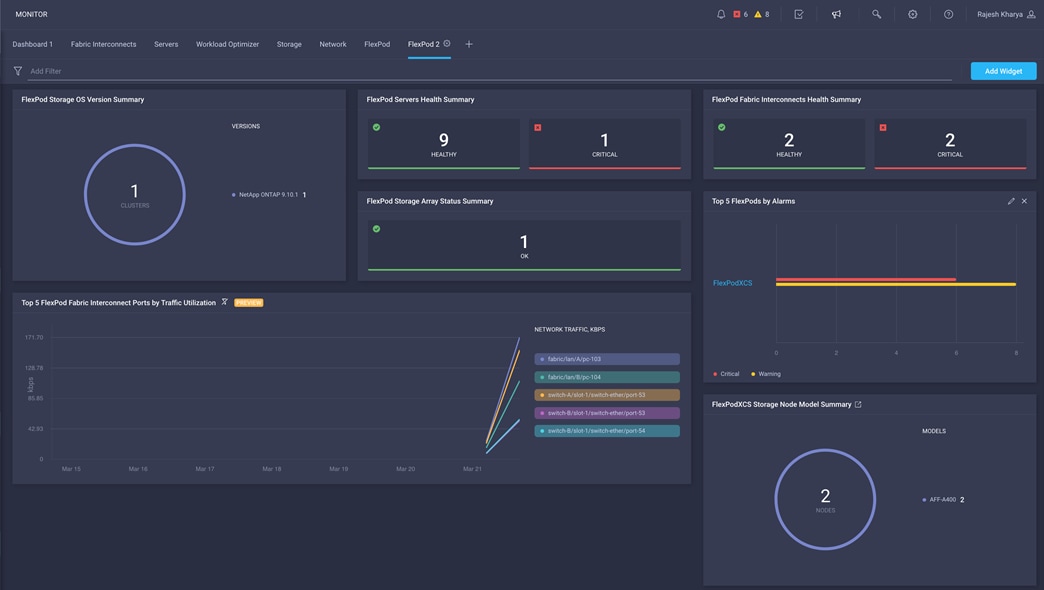Click the red critical alarms indicator
The width and height of the screenshot is (1044, 590).
[740, 14]
